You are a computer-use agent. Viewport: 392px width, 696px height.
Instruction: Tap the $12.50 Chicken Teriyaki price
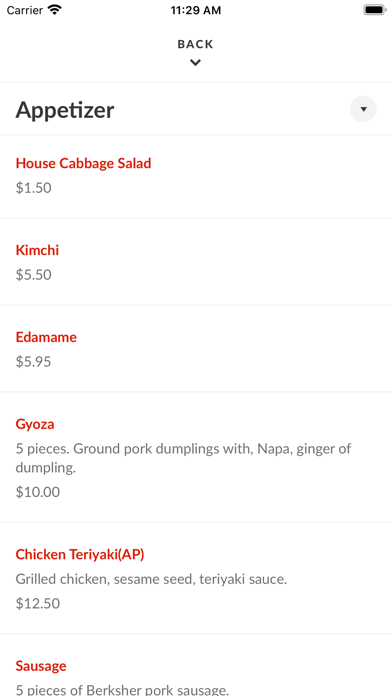click(x=38, y=603)
